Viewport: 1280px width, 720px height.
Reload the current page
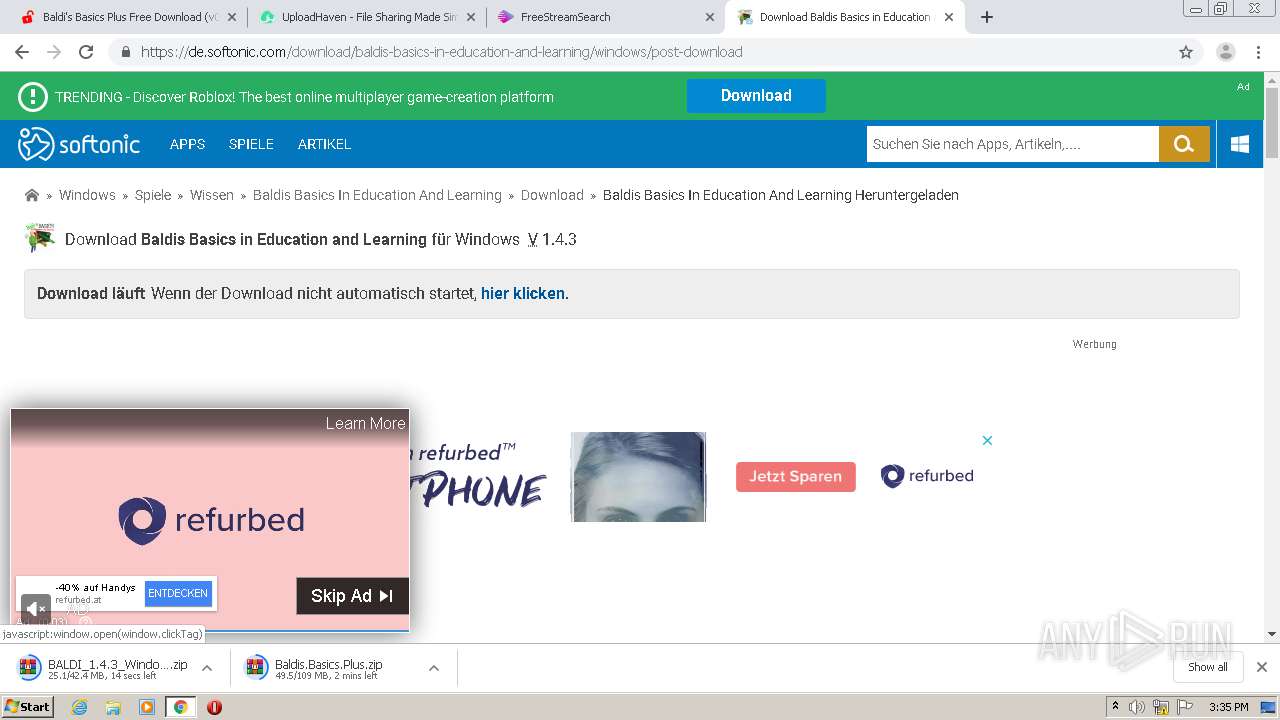[86, 52]
